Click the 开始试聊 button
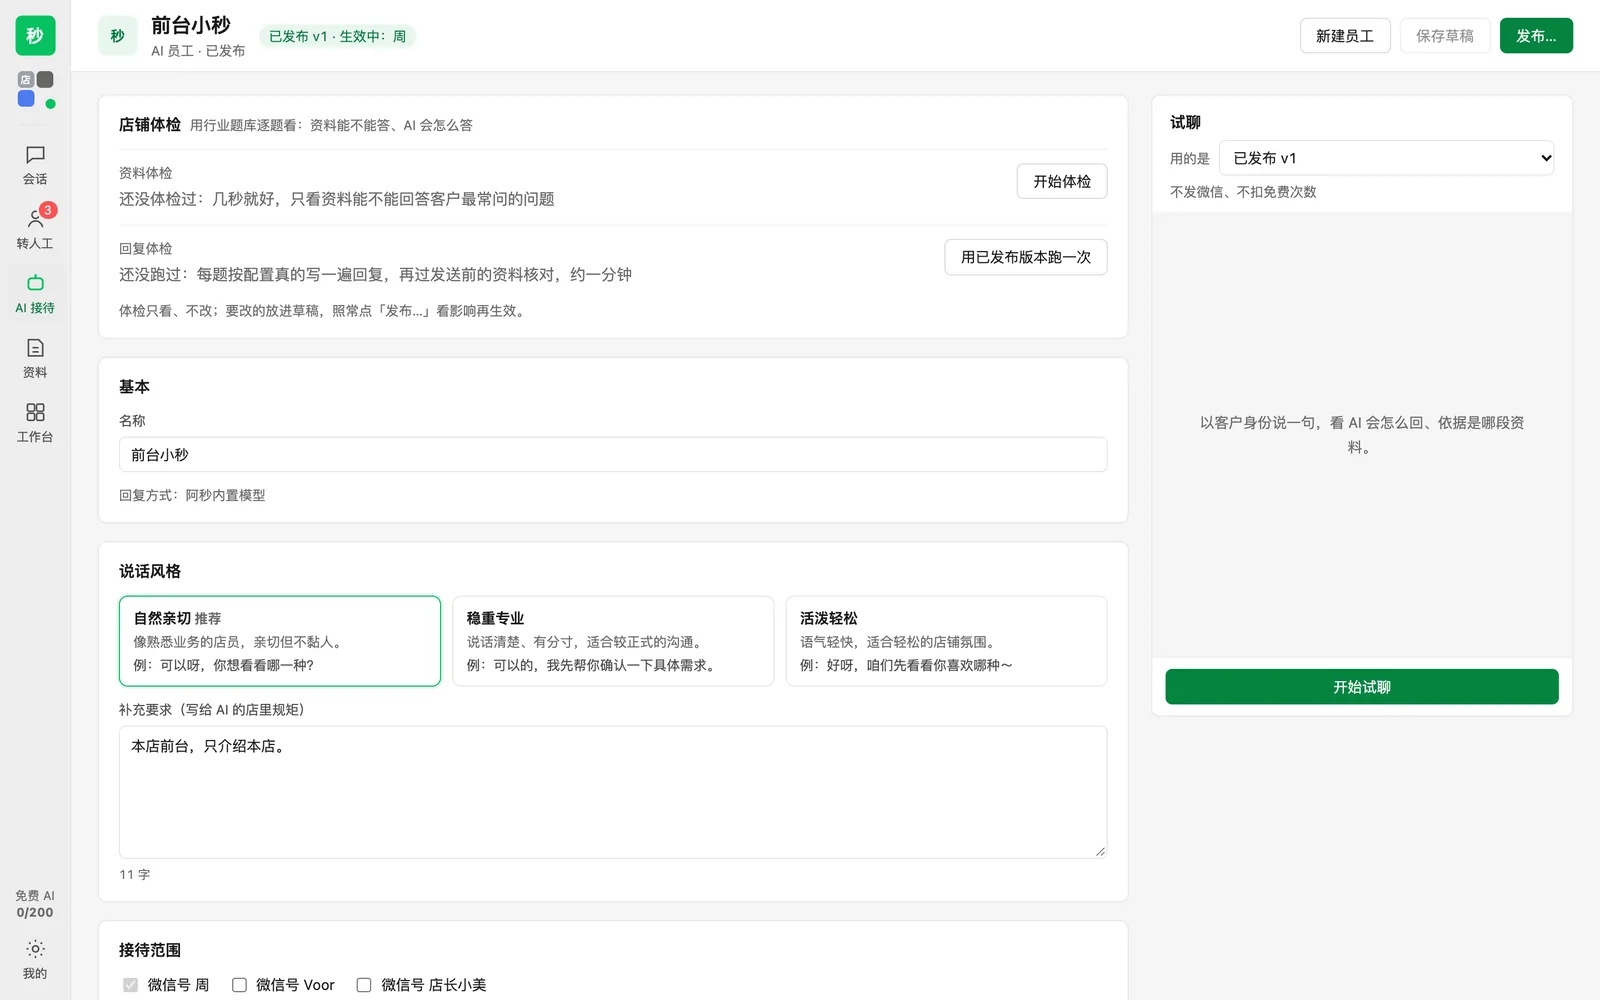This screenshot has width=1600, height=1000. tap(1362, 687)
